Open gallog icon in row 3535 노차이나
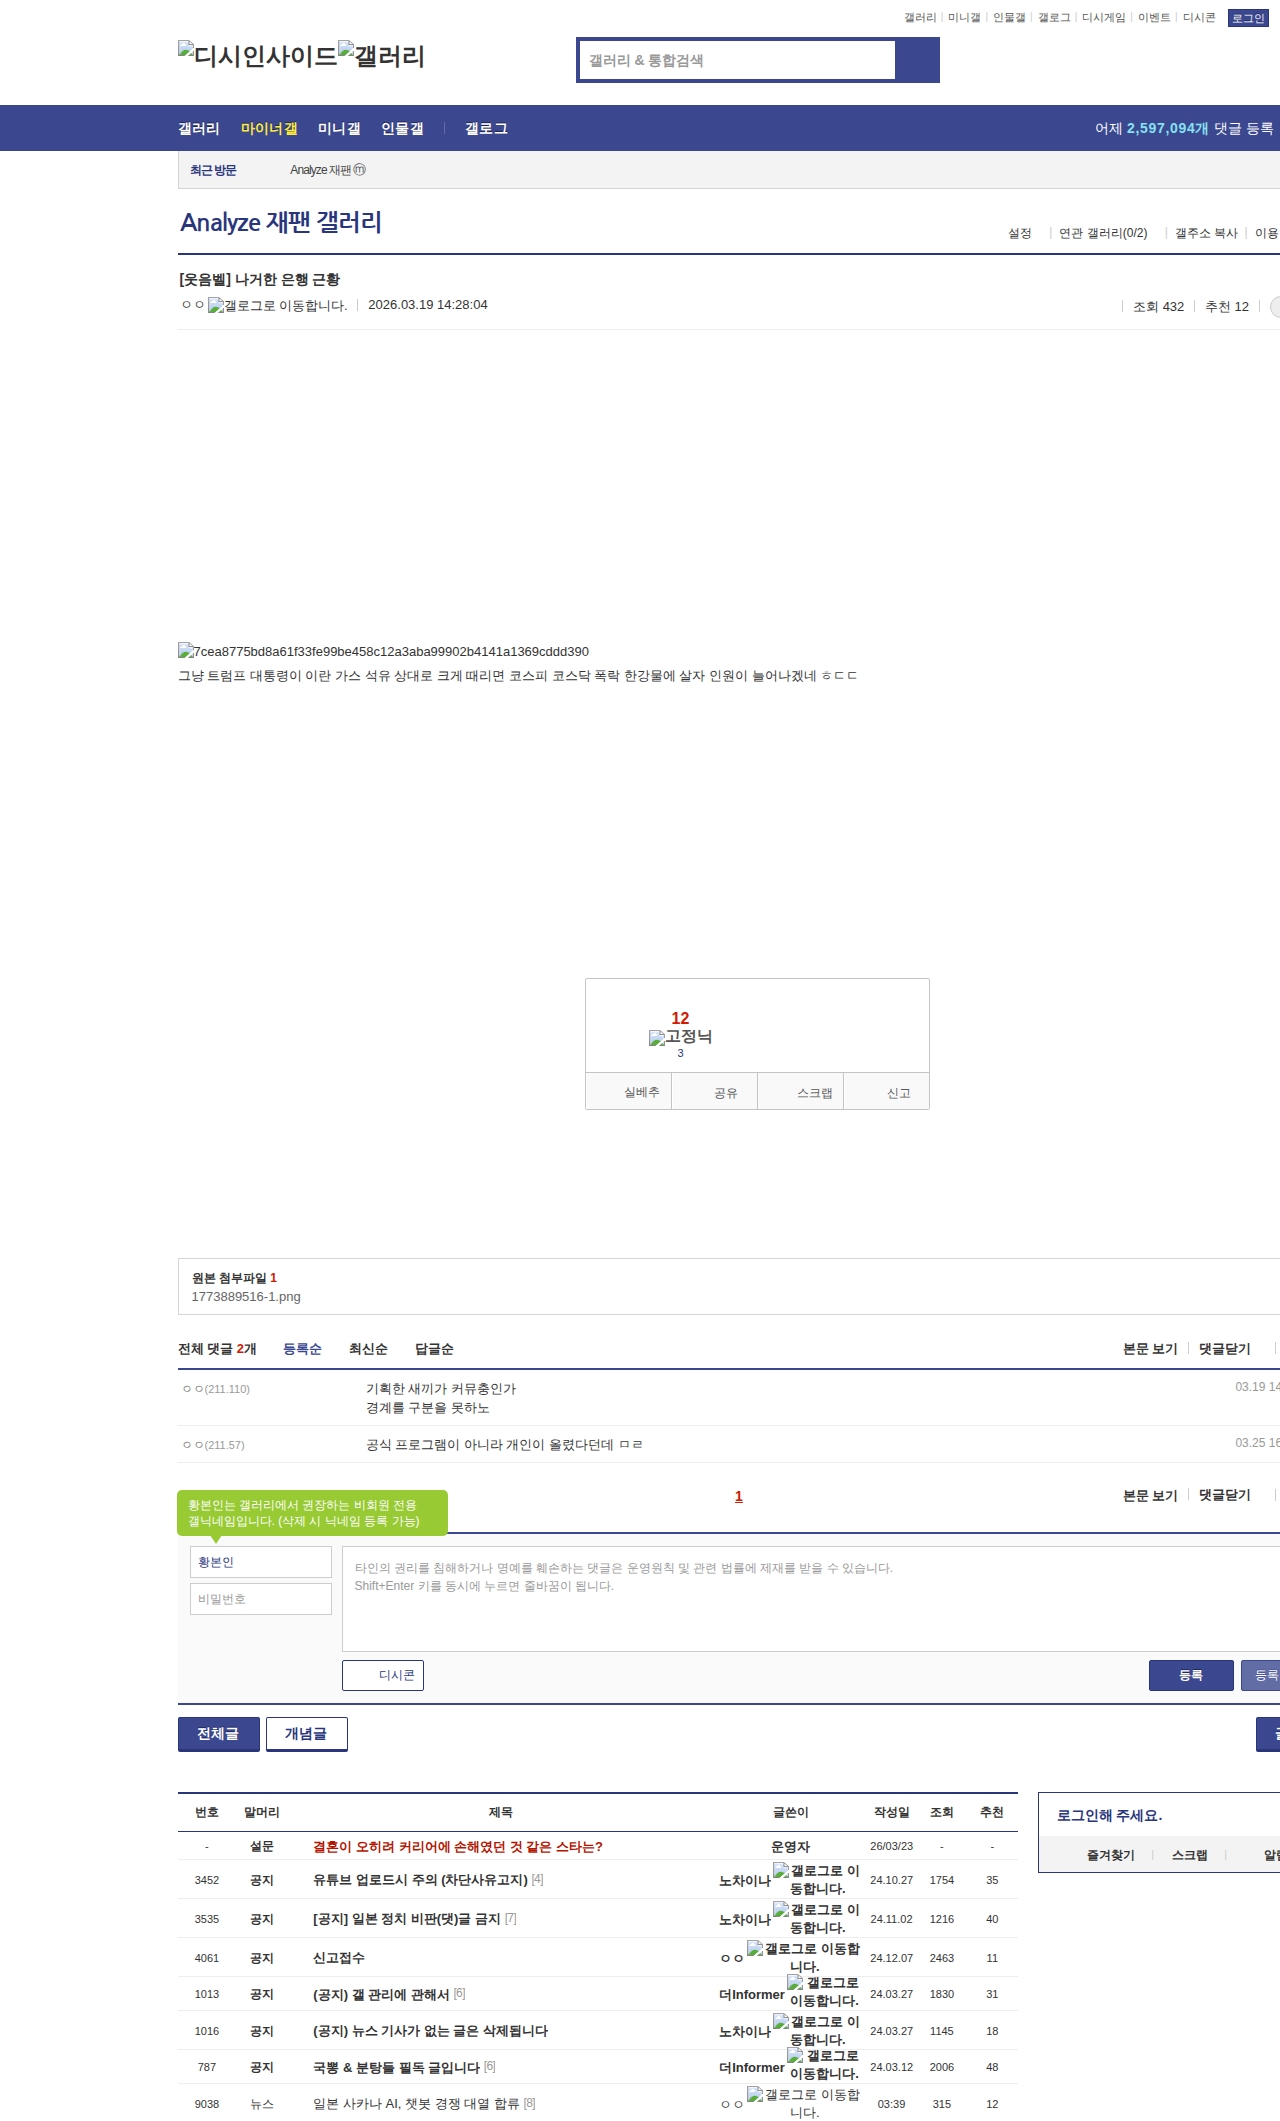Image resolution: width=1280 pixels, height=2121 pixels. [816, 1918]
